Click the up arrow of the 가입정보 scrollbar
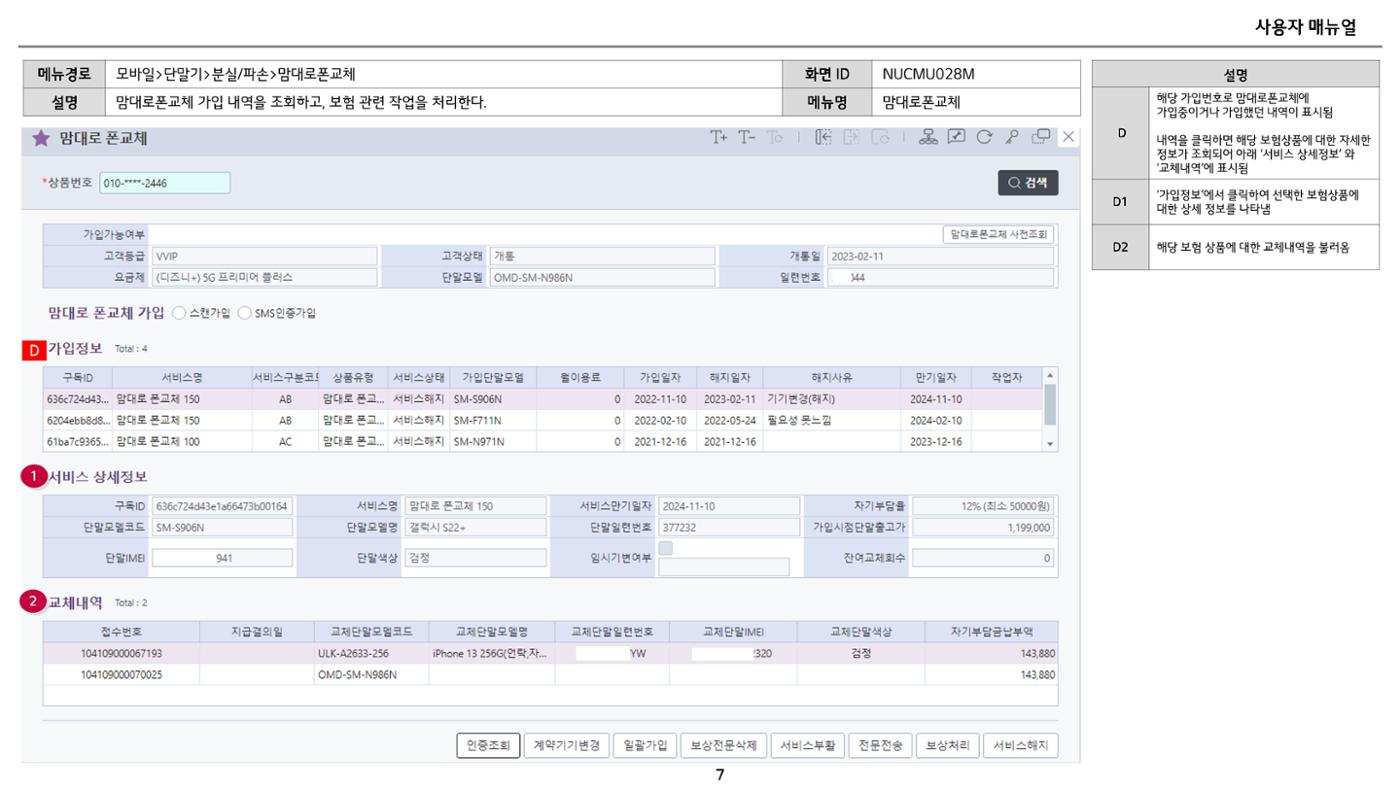The height and width of the screenshot is (788, 1400). pos(1050,376)
